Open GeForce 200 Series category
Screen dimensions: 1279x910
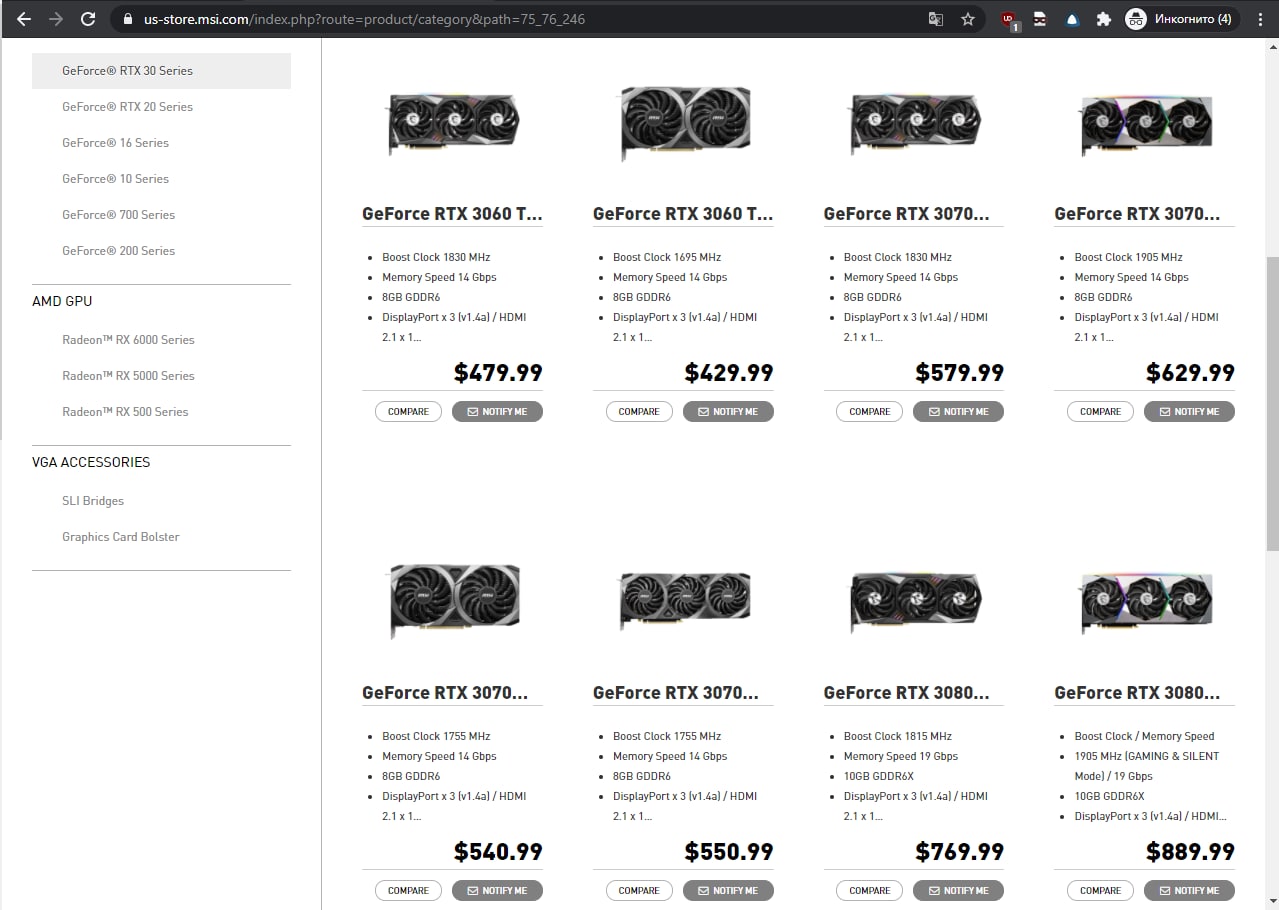118,251
